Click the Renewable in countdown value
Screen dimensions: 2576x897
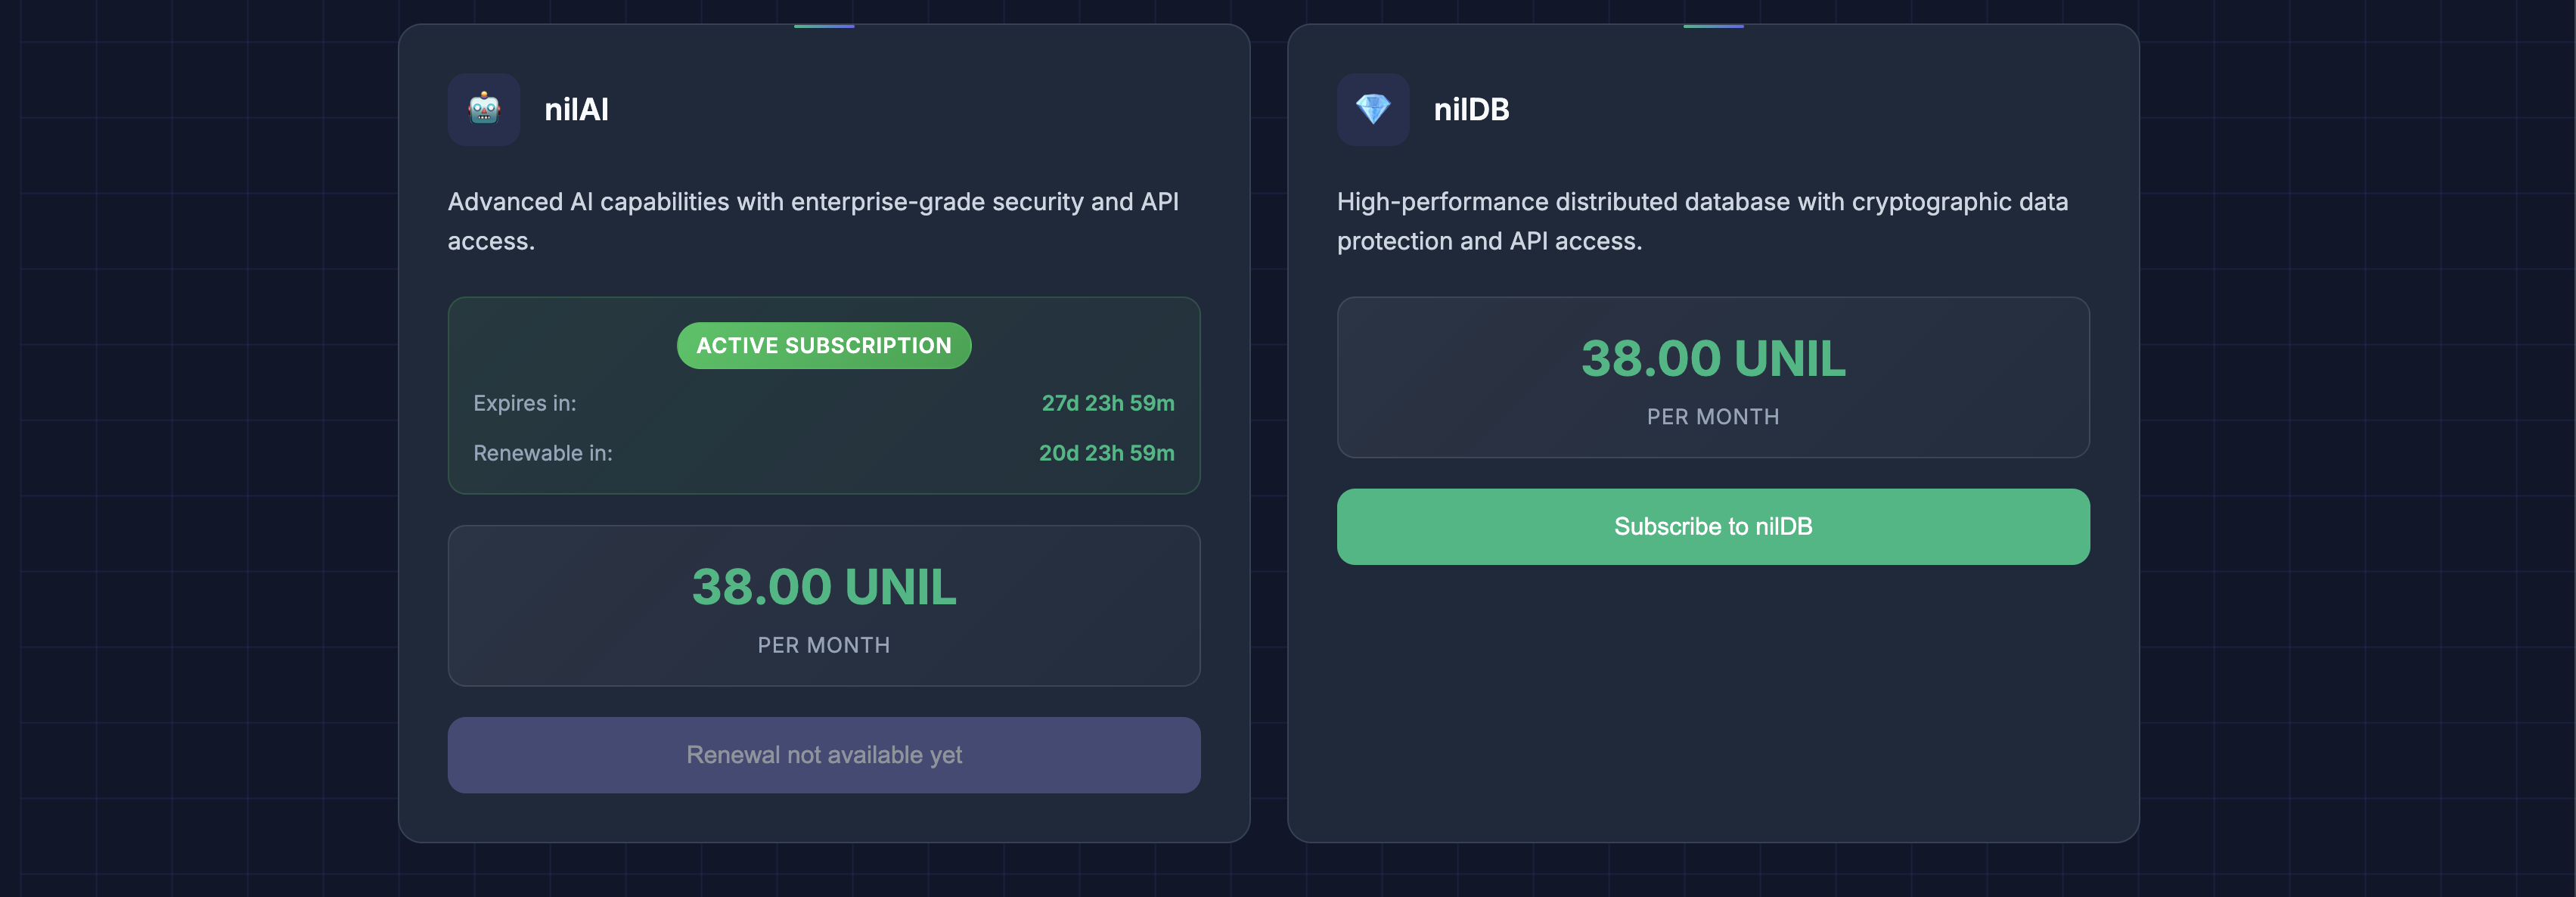coord(1106,453)
